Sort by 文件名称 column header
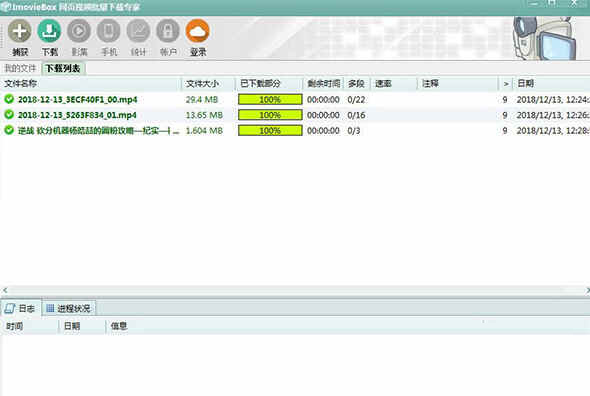This screenshot has height=396, width=590. point(91,84)
